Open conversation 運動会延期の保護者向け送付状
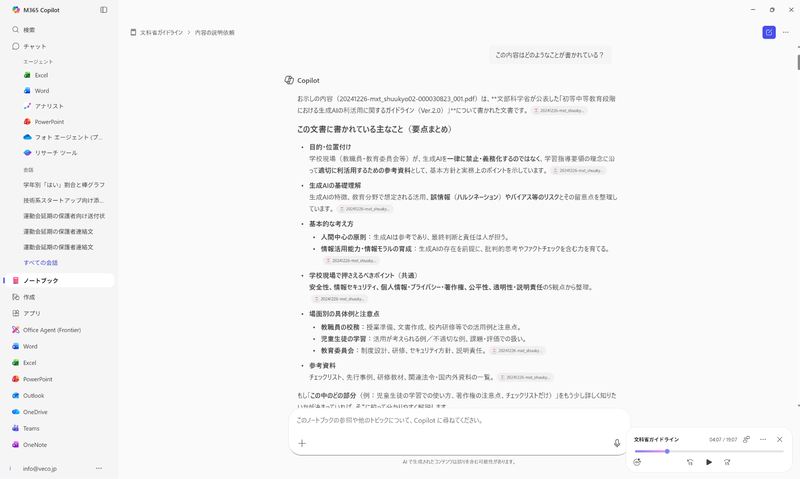Screen dimensions: 800x479 pyautogui.click(x=65, y=216)
